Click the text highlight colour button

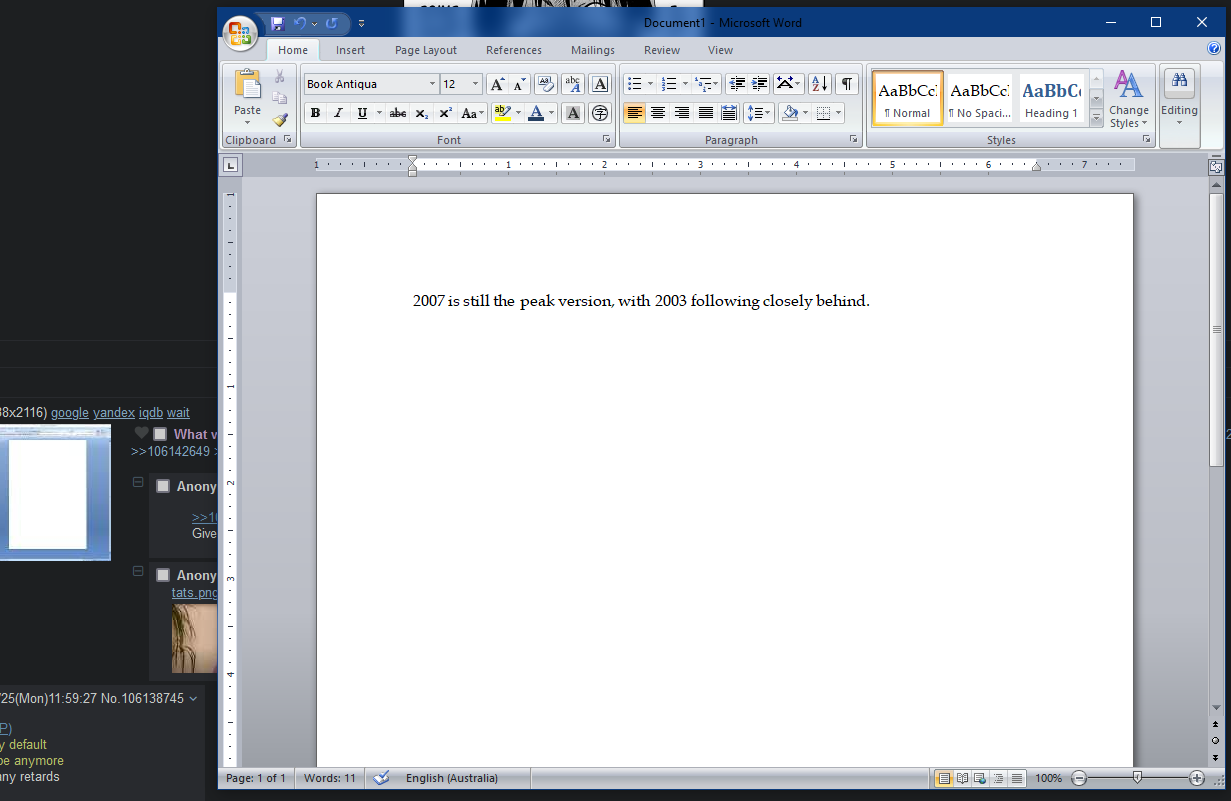click(502, 113)
